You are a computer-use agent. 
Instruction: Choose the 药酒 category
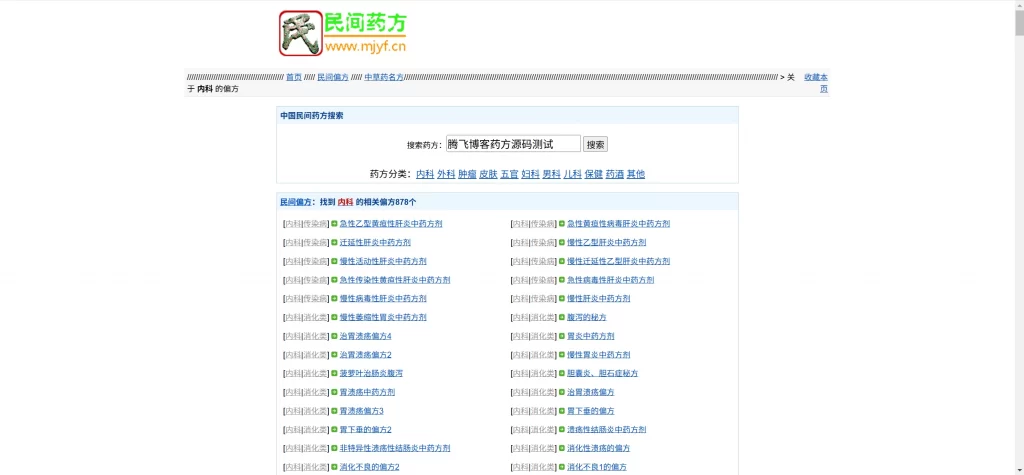(614, 174)
